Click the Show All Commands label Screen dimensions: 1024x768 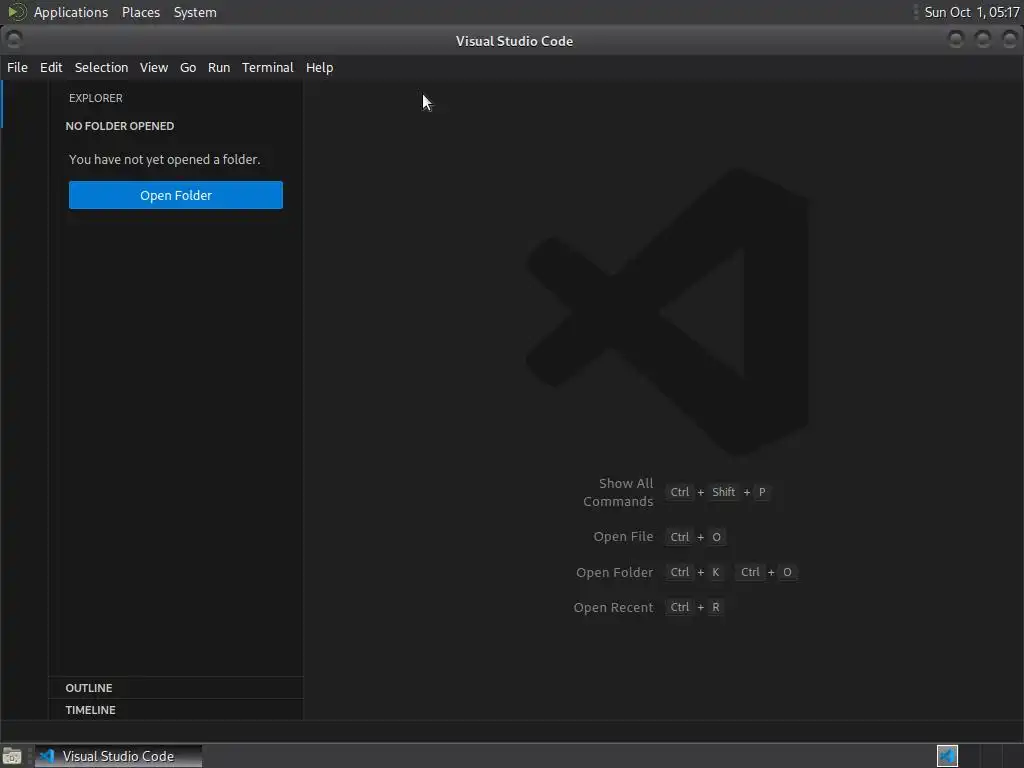(x=618, y=492)
